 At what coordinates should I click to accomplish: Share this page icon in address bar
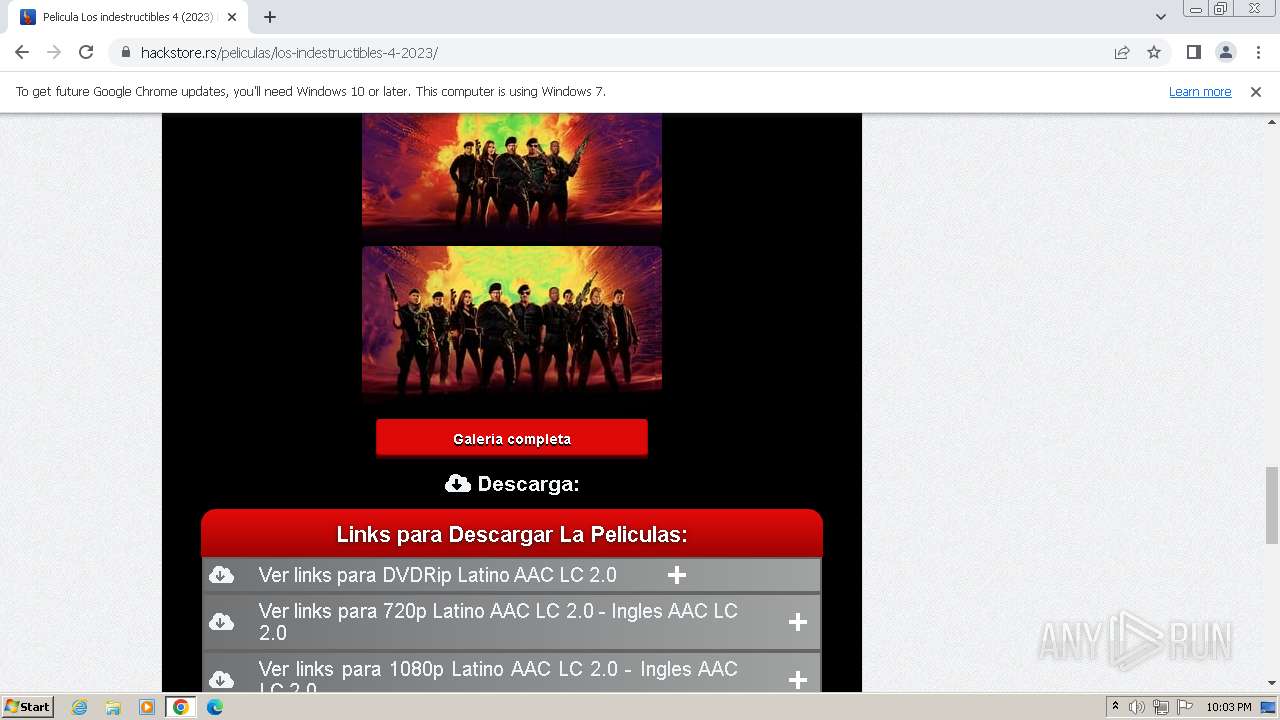1122,52
